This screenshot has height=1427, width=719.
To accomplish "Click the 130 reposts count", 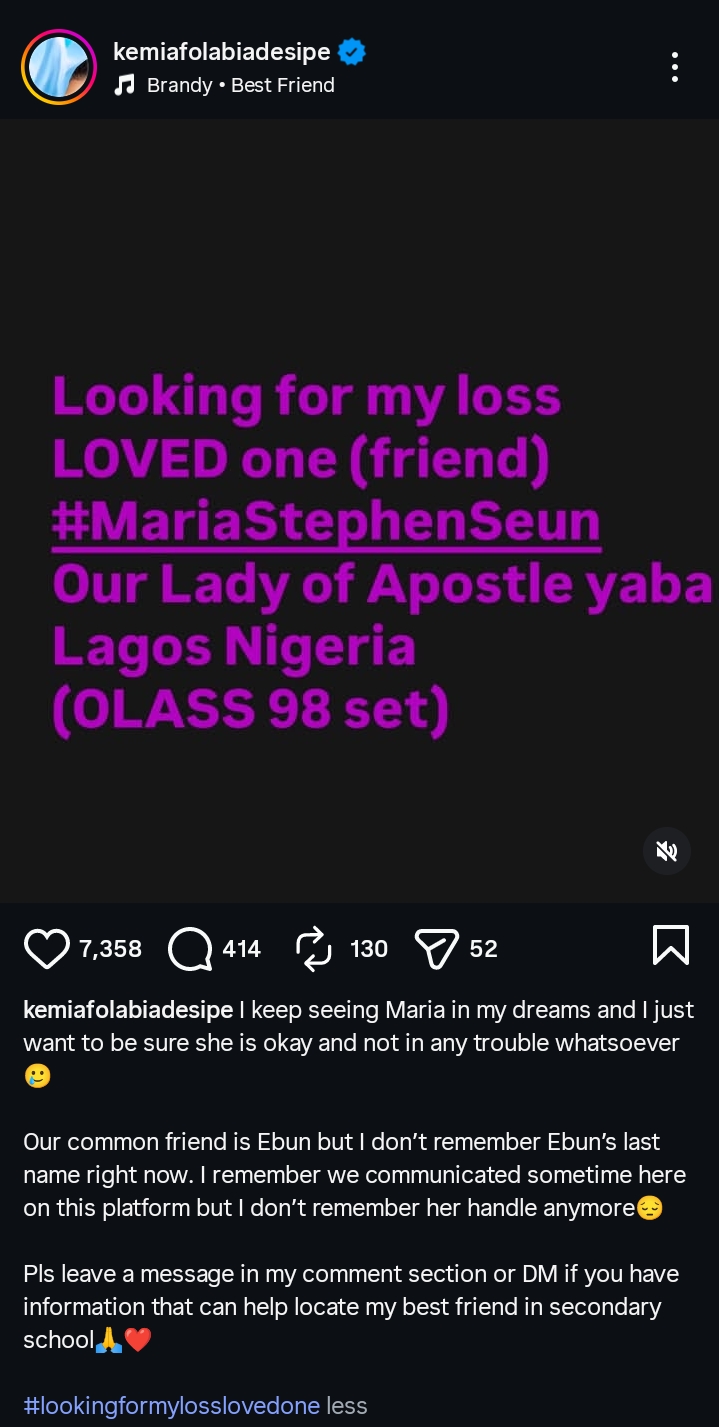I will (369, 948).
